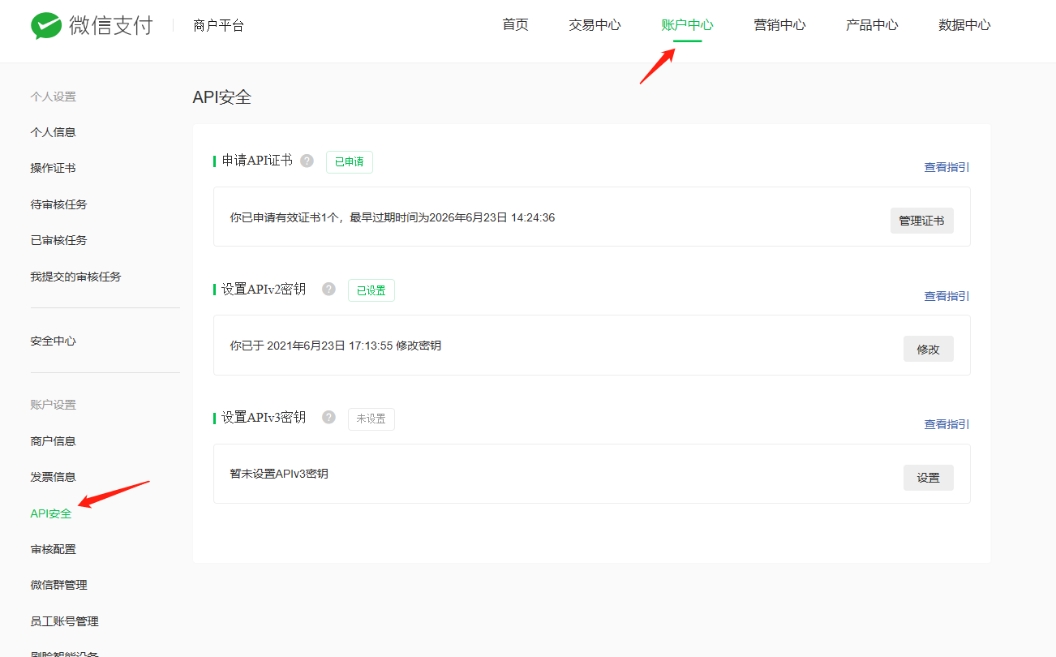
Task: Click question mark icon next to 设置APIv3密钥
Action: pos(328,418)
